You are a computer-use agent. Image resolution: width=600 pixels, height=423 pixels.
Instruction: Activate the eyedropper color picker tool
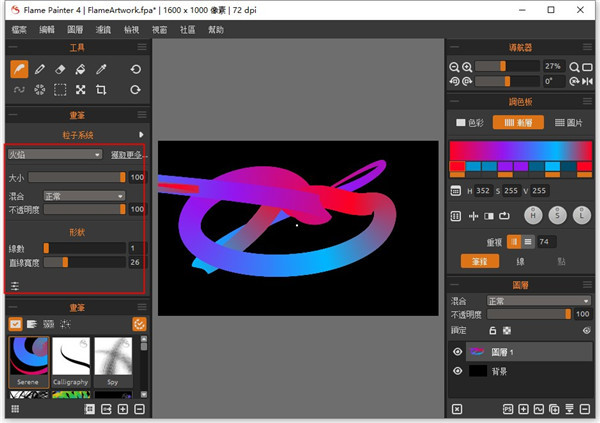point(102,69)
